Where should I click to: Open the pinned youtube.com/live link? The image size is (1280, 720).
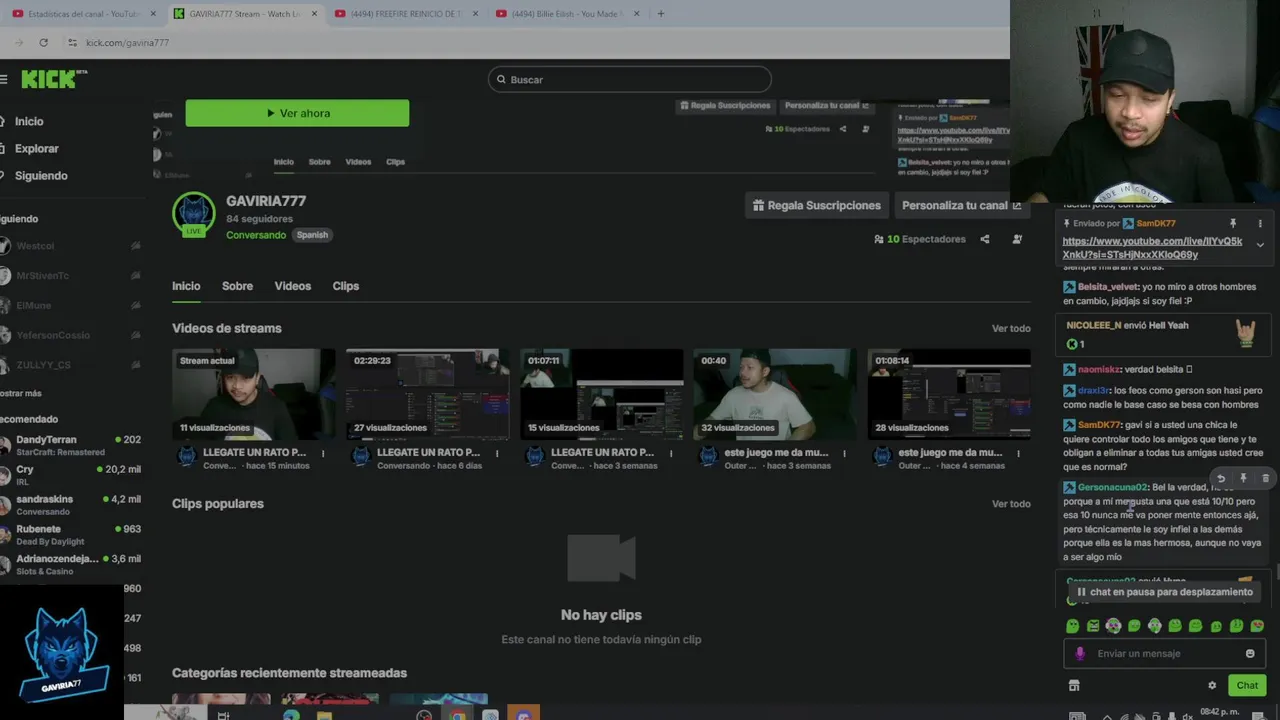click(1152, 248)
